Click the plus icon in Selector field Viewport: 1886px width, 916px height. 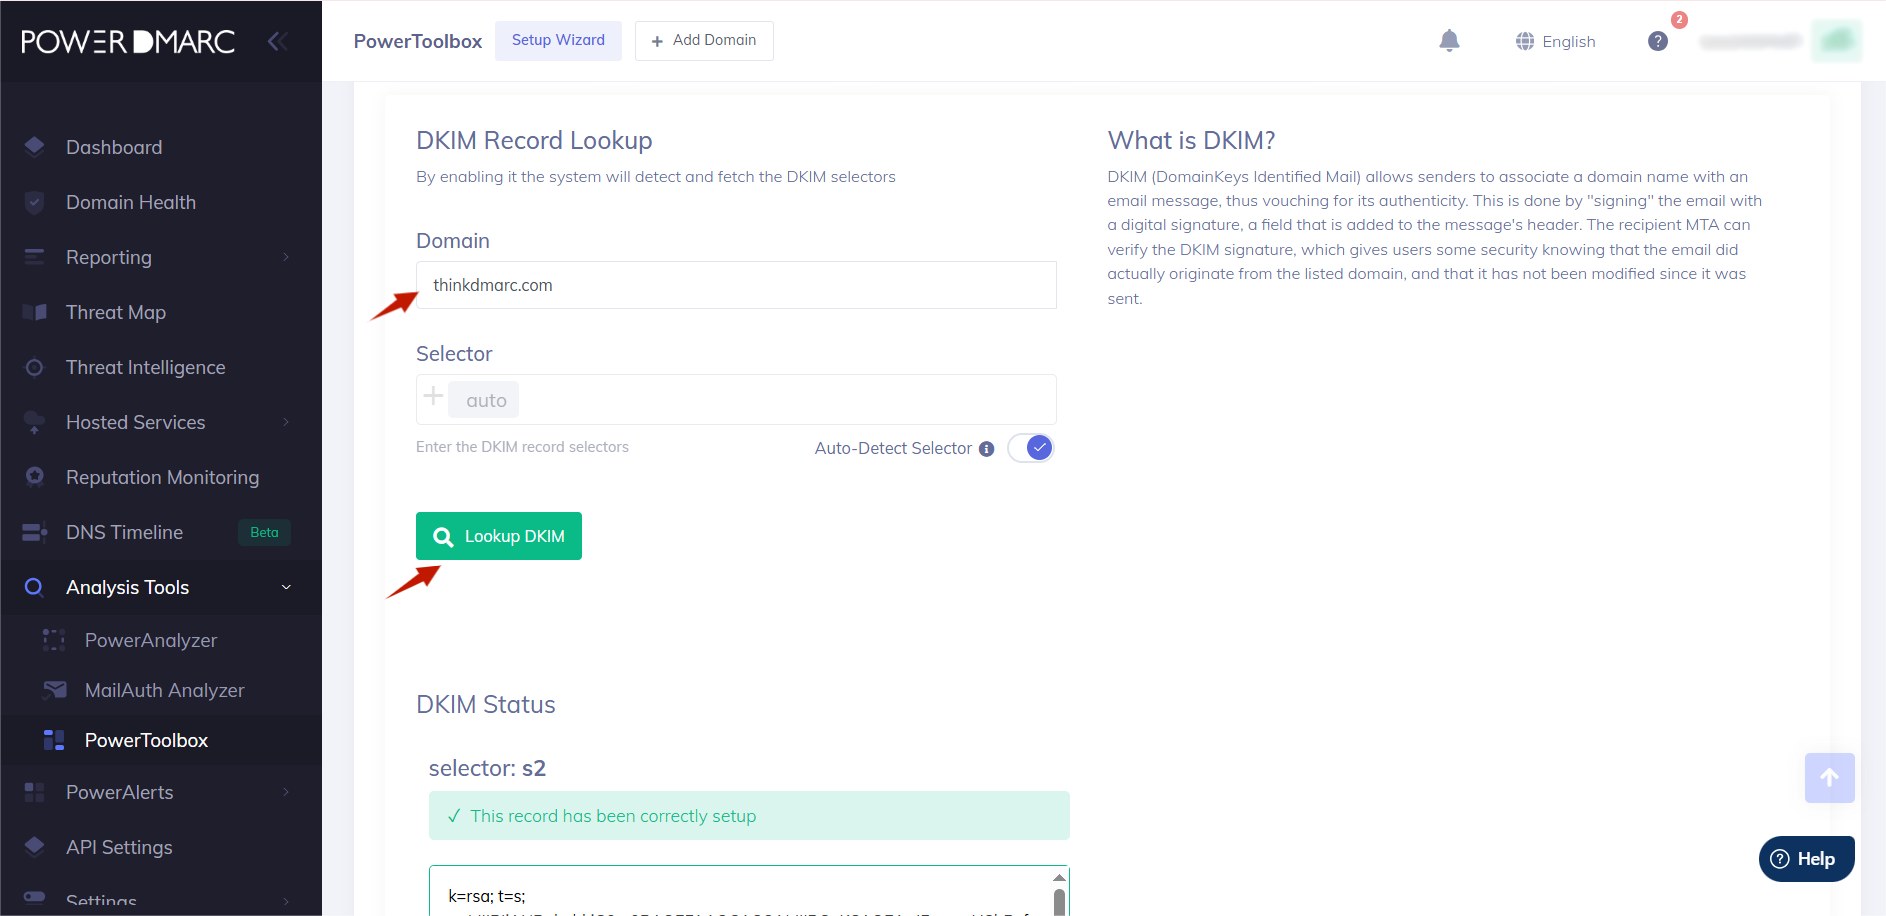[433, 396]
